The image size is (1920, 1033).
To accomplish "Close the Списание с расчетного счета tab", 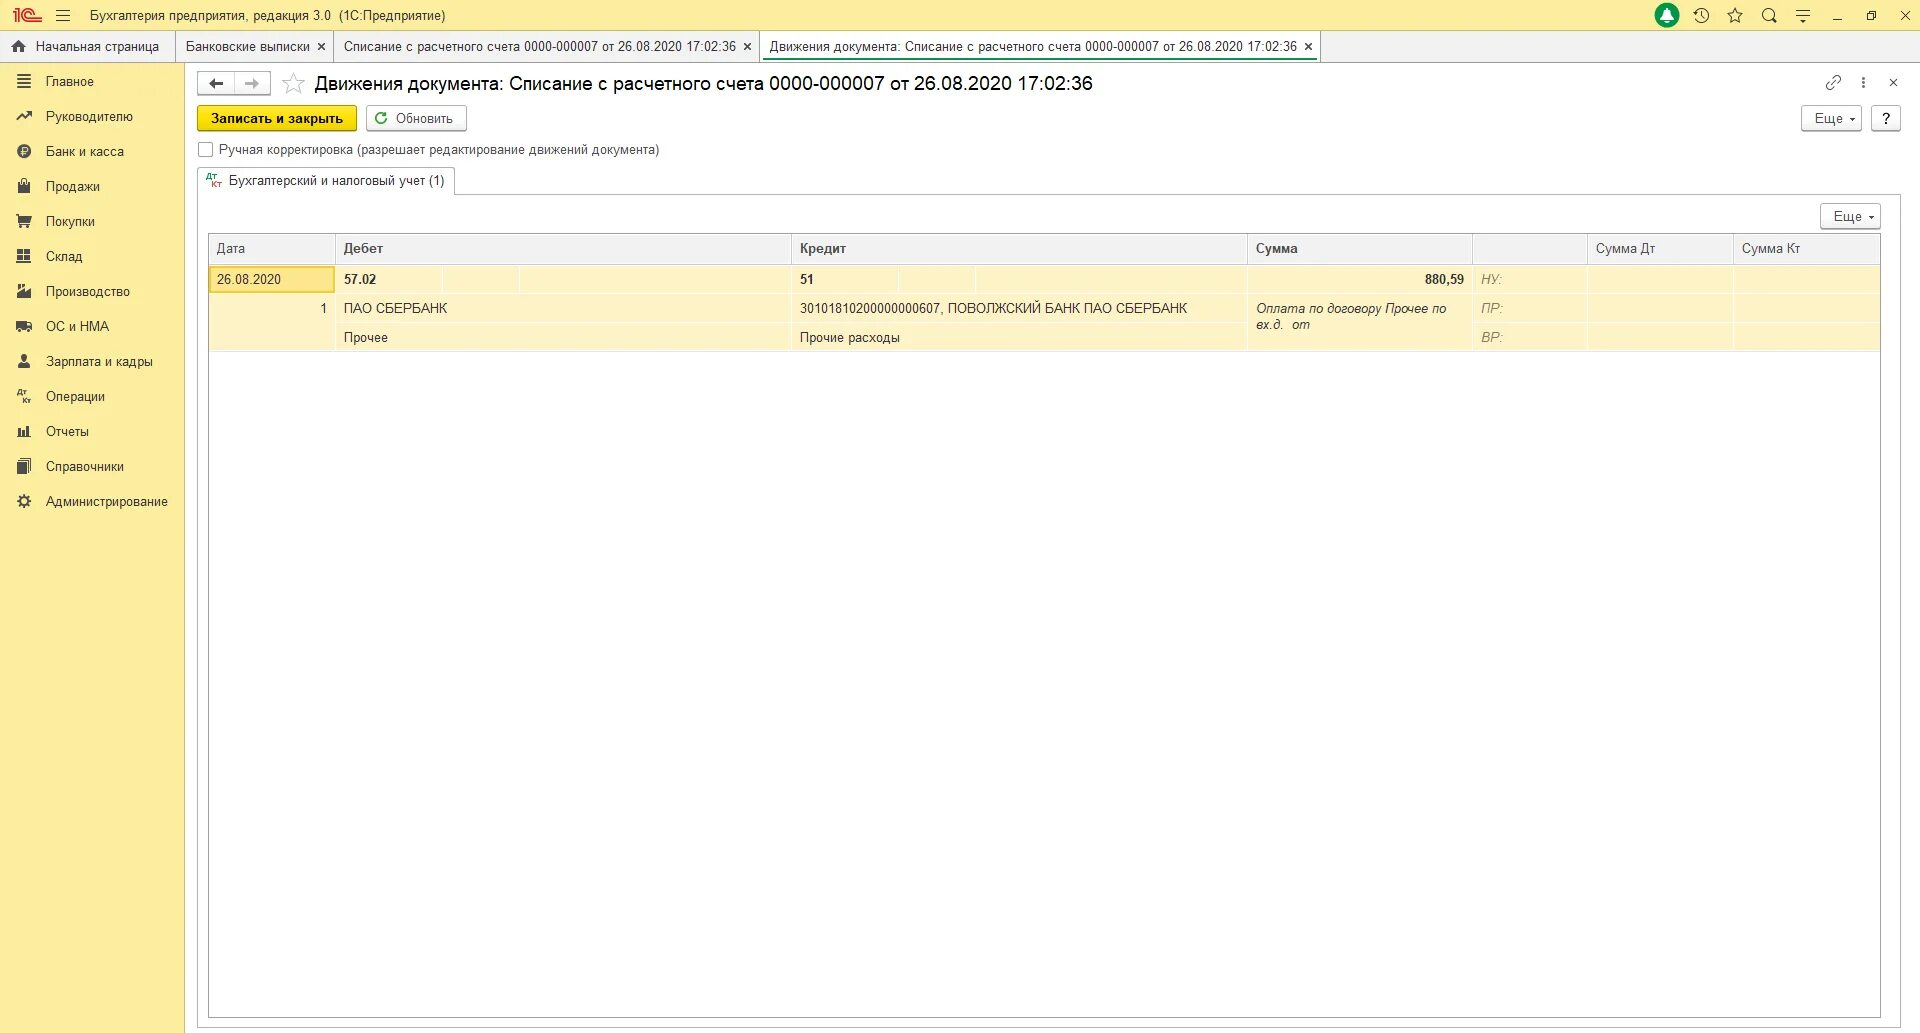I will click(x=747, y=47).
